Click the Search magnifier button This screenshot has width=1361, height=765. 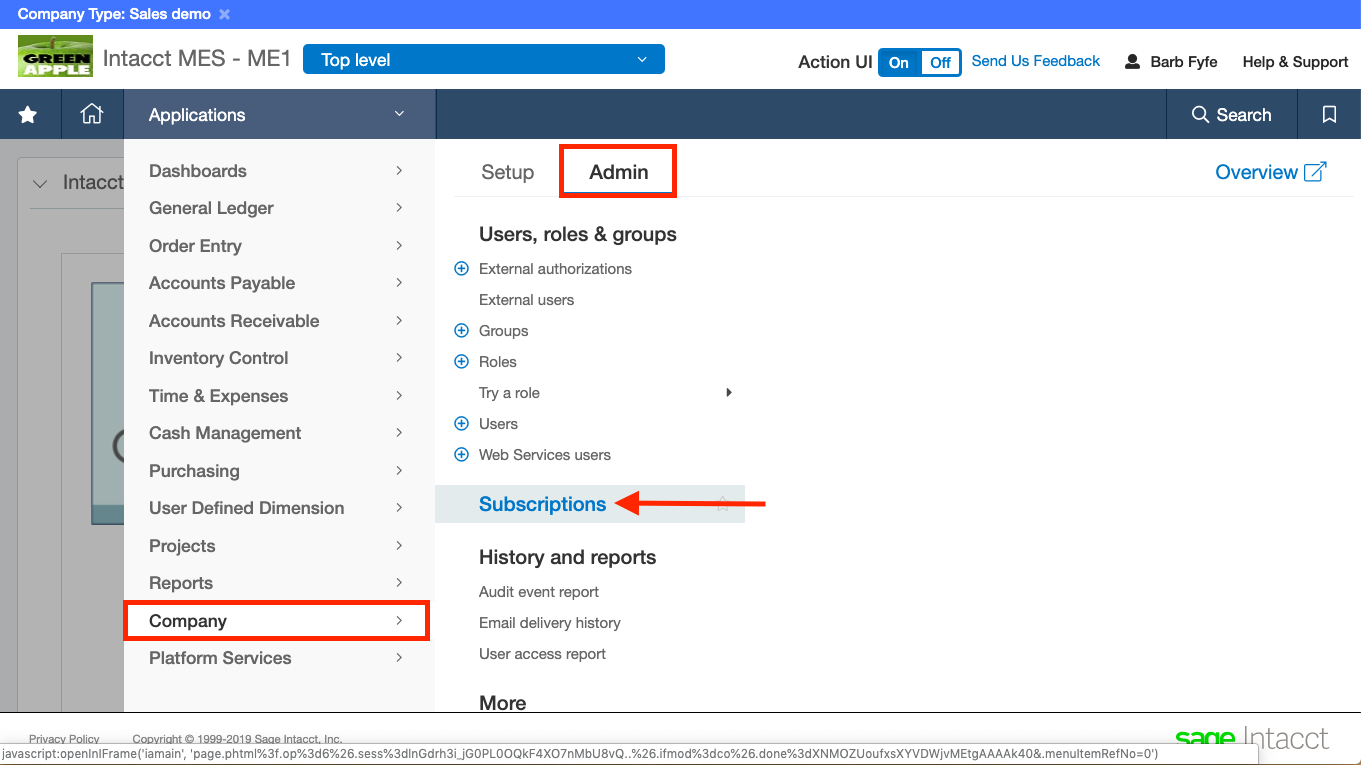(1231, 115)
